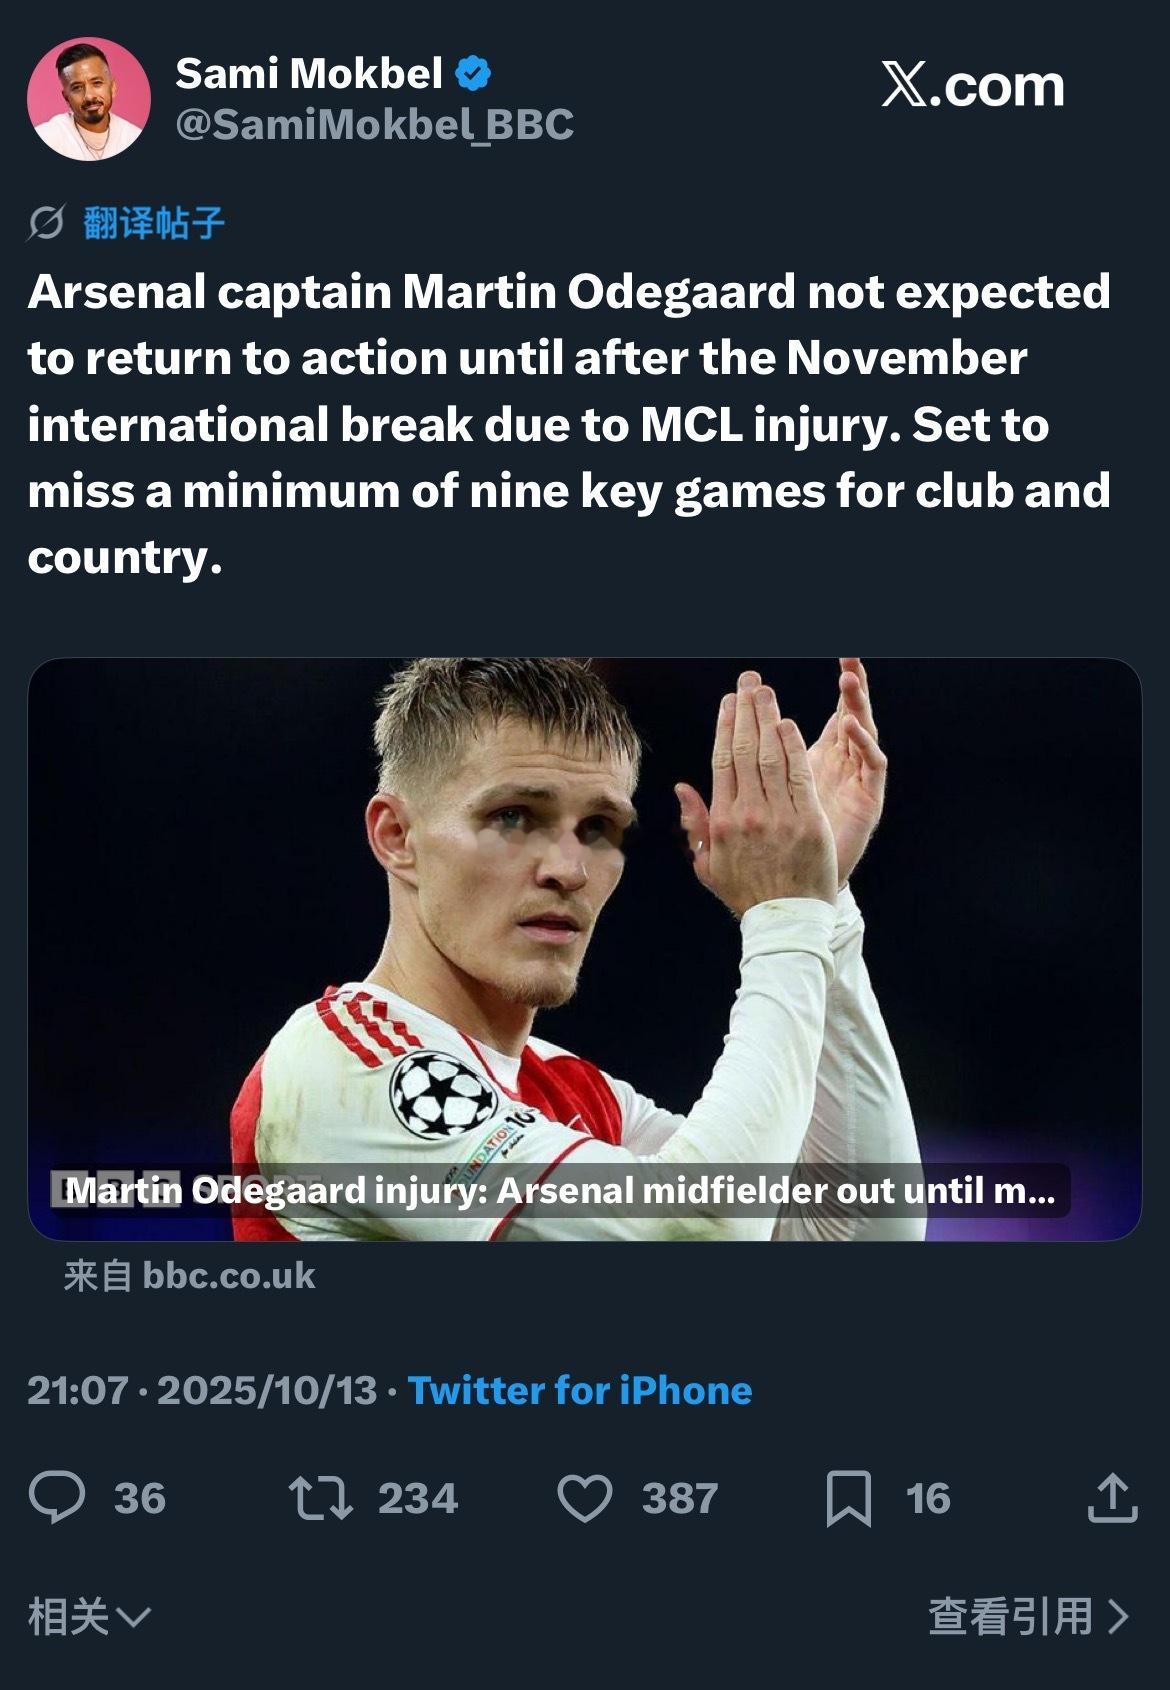Image resolution: width=1170 pixels, height=1690 pixels.
Task: Click the blue verified badge
Action: [x=473, y=73]
